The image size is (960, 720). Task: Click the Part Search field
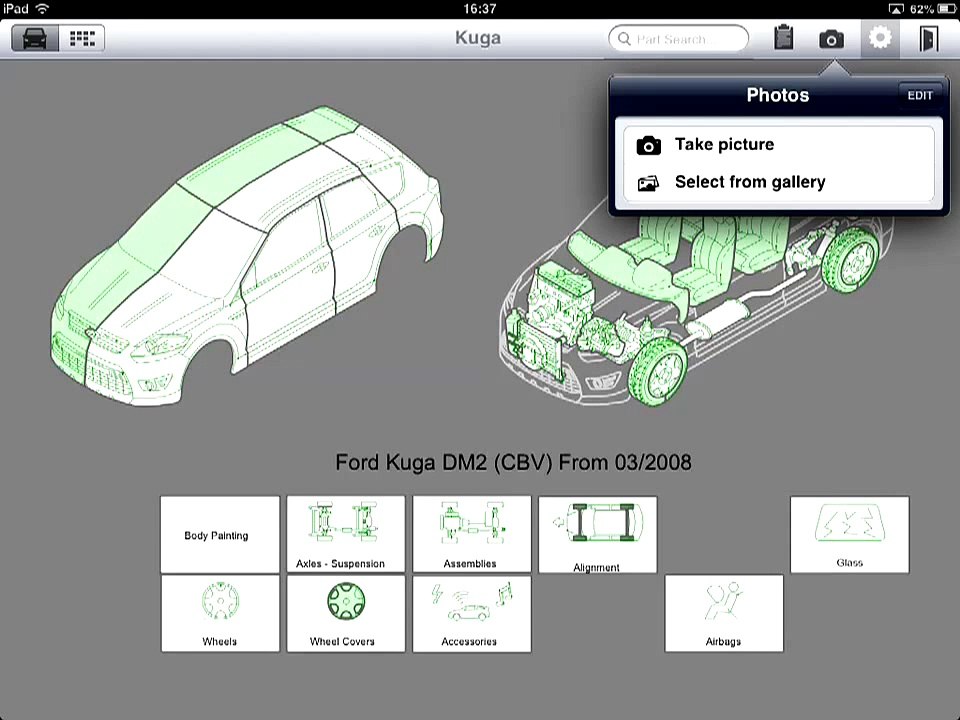click(x=678, y=39)
